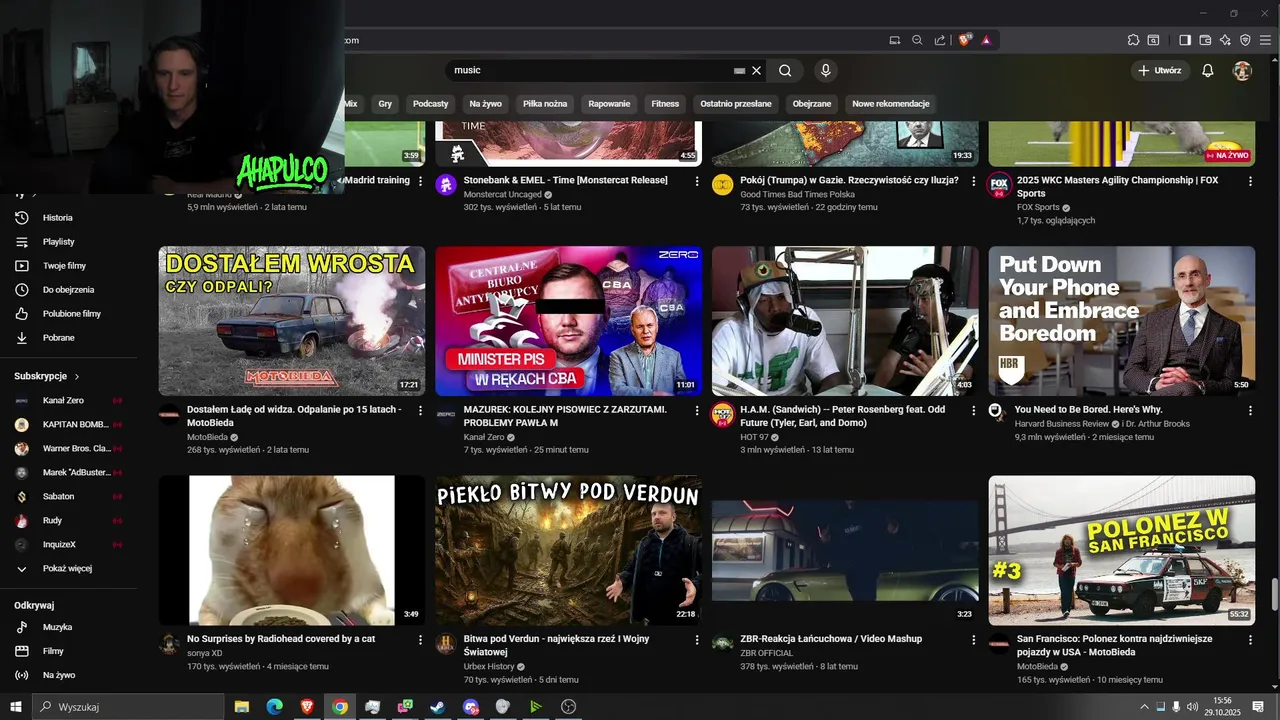Open Microsoft Edge from the taskbar
This screenshot has width=1280, height=720.
tap(275, 707)
